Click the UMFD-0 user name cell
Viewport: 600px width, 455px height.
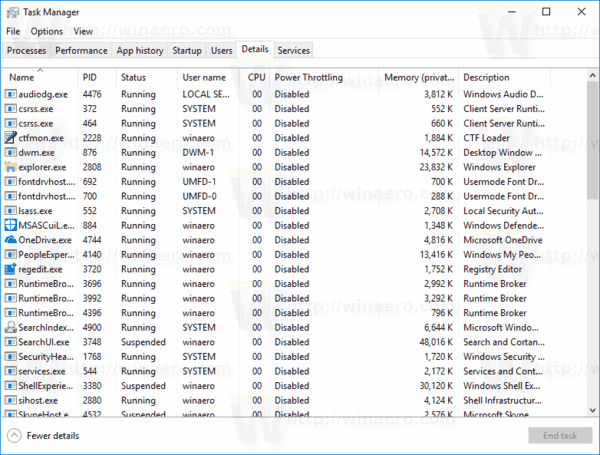coord(199,196)
